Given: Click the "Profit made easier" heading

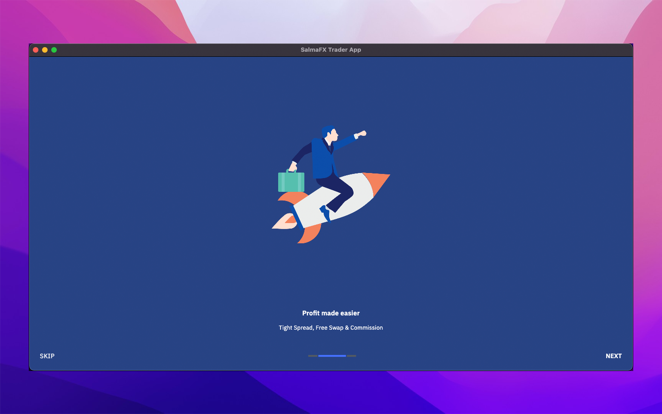Looking at the screenshot, I should pyautogui.click(x=331, y=313).
